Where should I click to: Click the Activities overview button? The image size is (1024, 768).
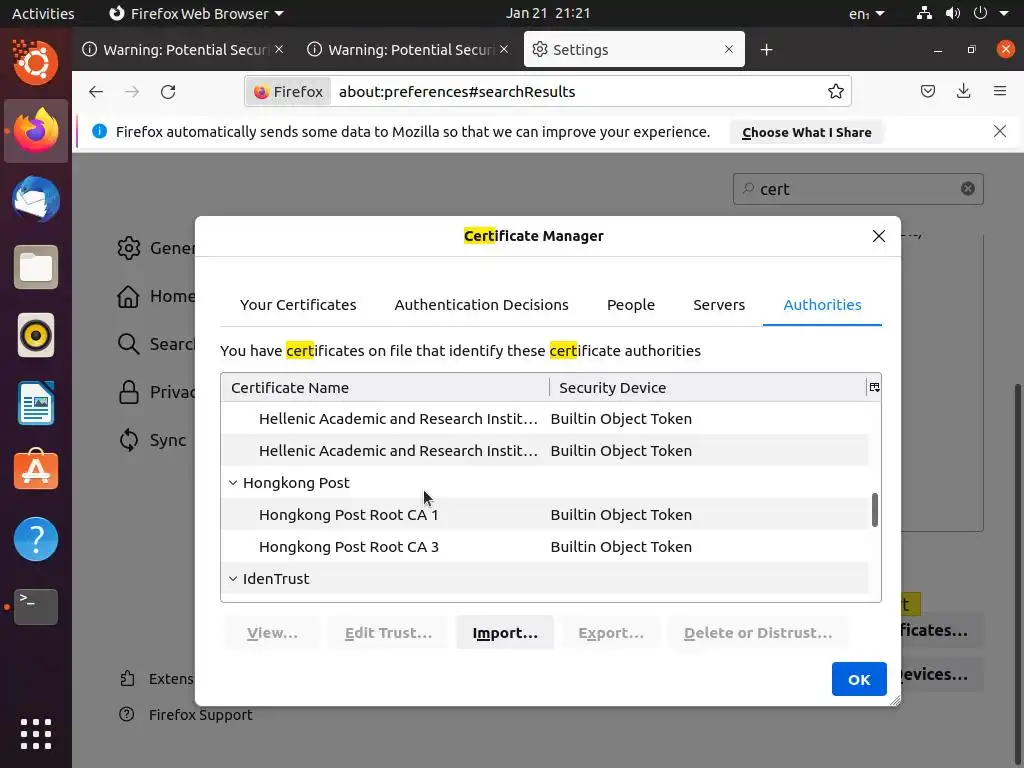click(43, 13)
